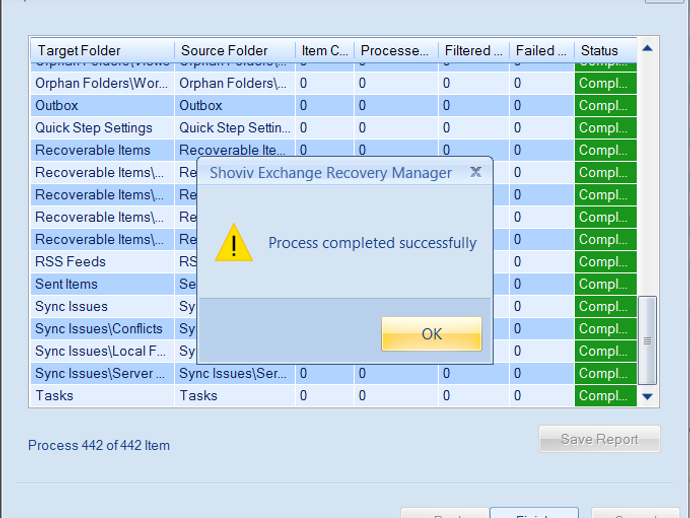
Task: Click the Tasks source folder cell
Action: [235, 396]
